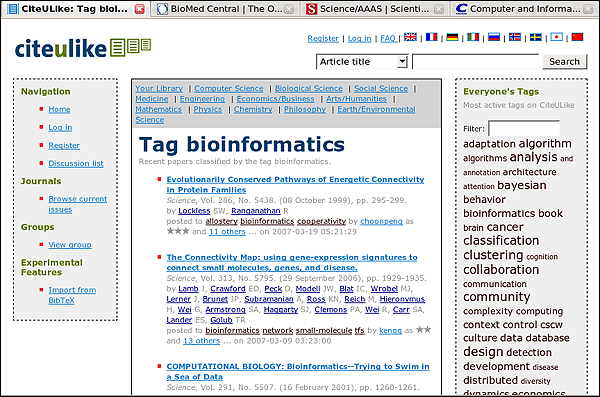
Task: Open user kengg profile link
Action: pyautogui.click(x=390, y=330)
